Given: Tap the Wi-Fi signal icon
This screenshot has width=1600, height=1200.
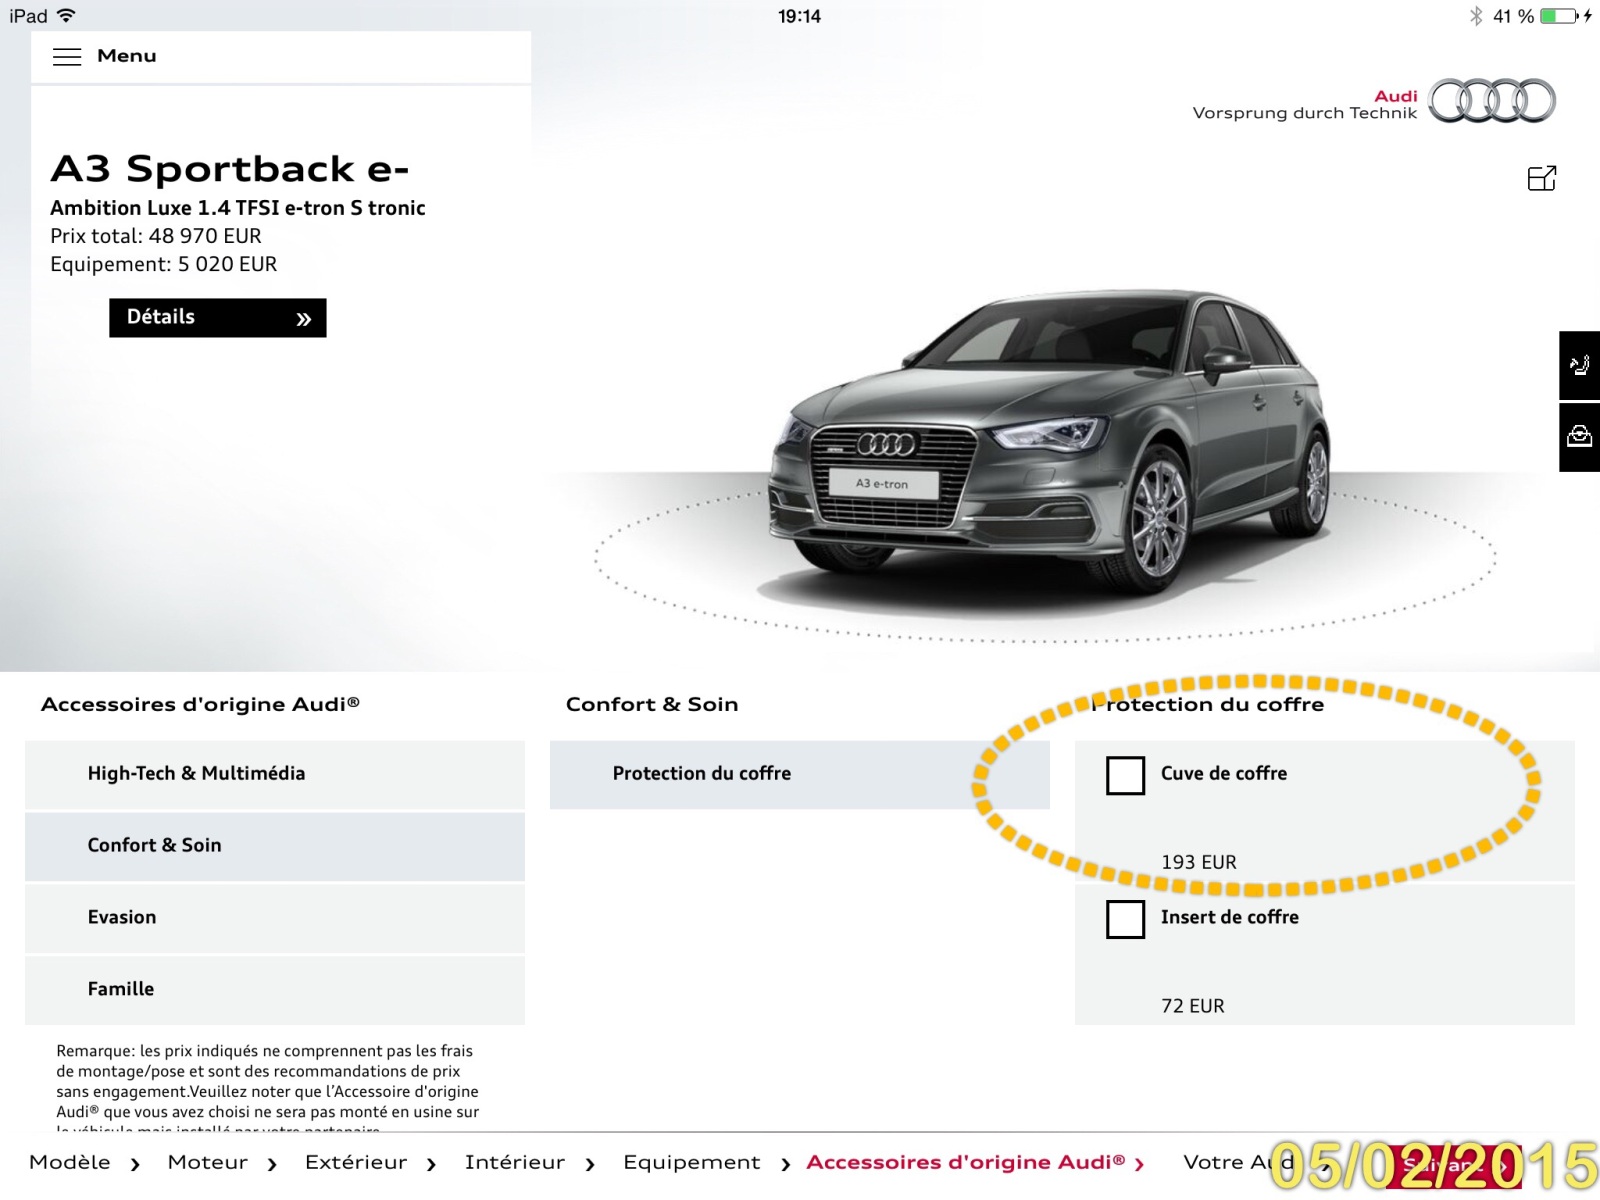Looking at the screenshot, I should (x=66, y=16).
